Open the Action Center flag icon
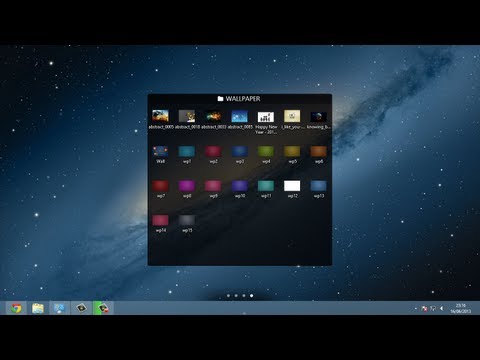 [424, 309]
